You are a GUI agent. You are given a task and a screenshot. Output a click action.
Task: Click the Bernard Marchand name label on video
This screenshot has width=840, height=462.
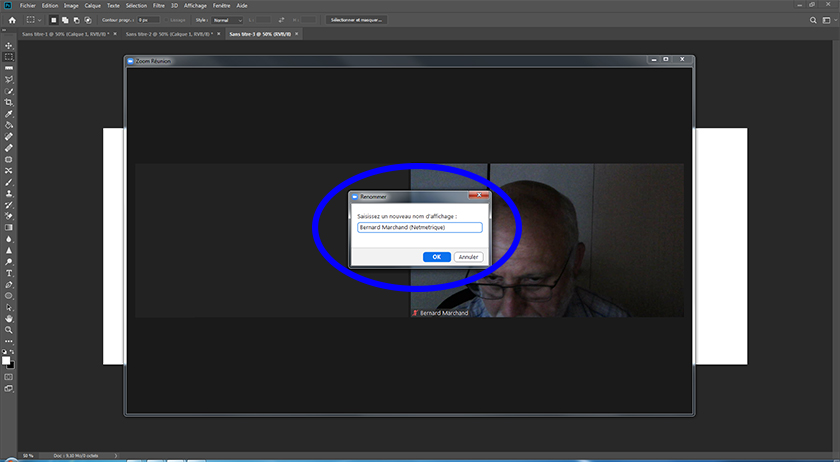(x=444, y=313)
